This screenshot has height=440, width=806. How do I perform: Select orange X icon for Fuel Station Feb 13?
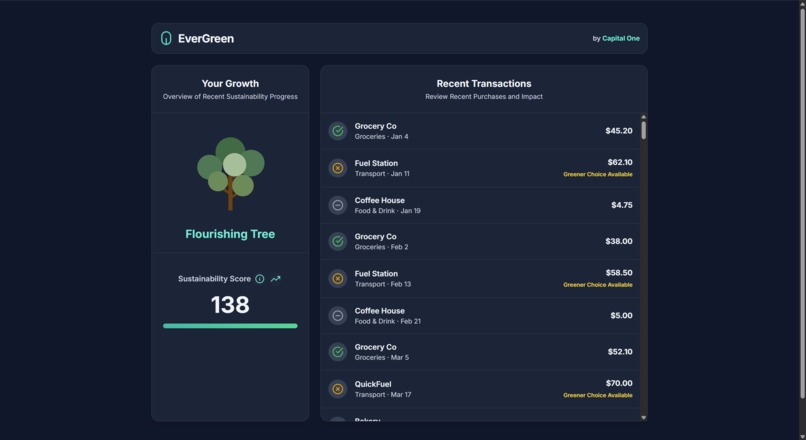coord(338,279)
